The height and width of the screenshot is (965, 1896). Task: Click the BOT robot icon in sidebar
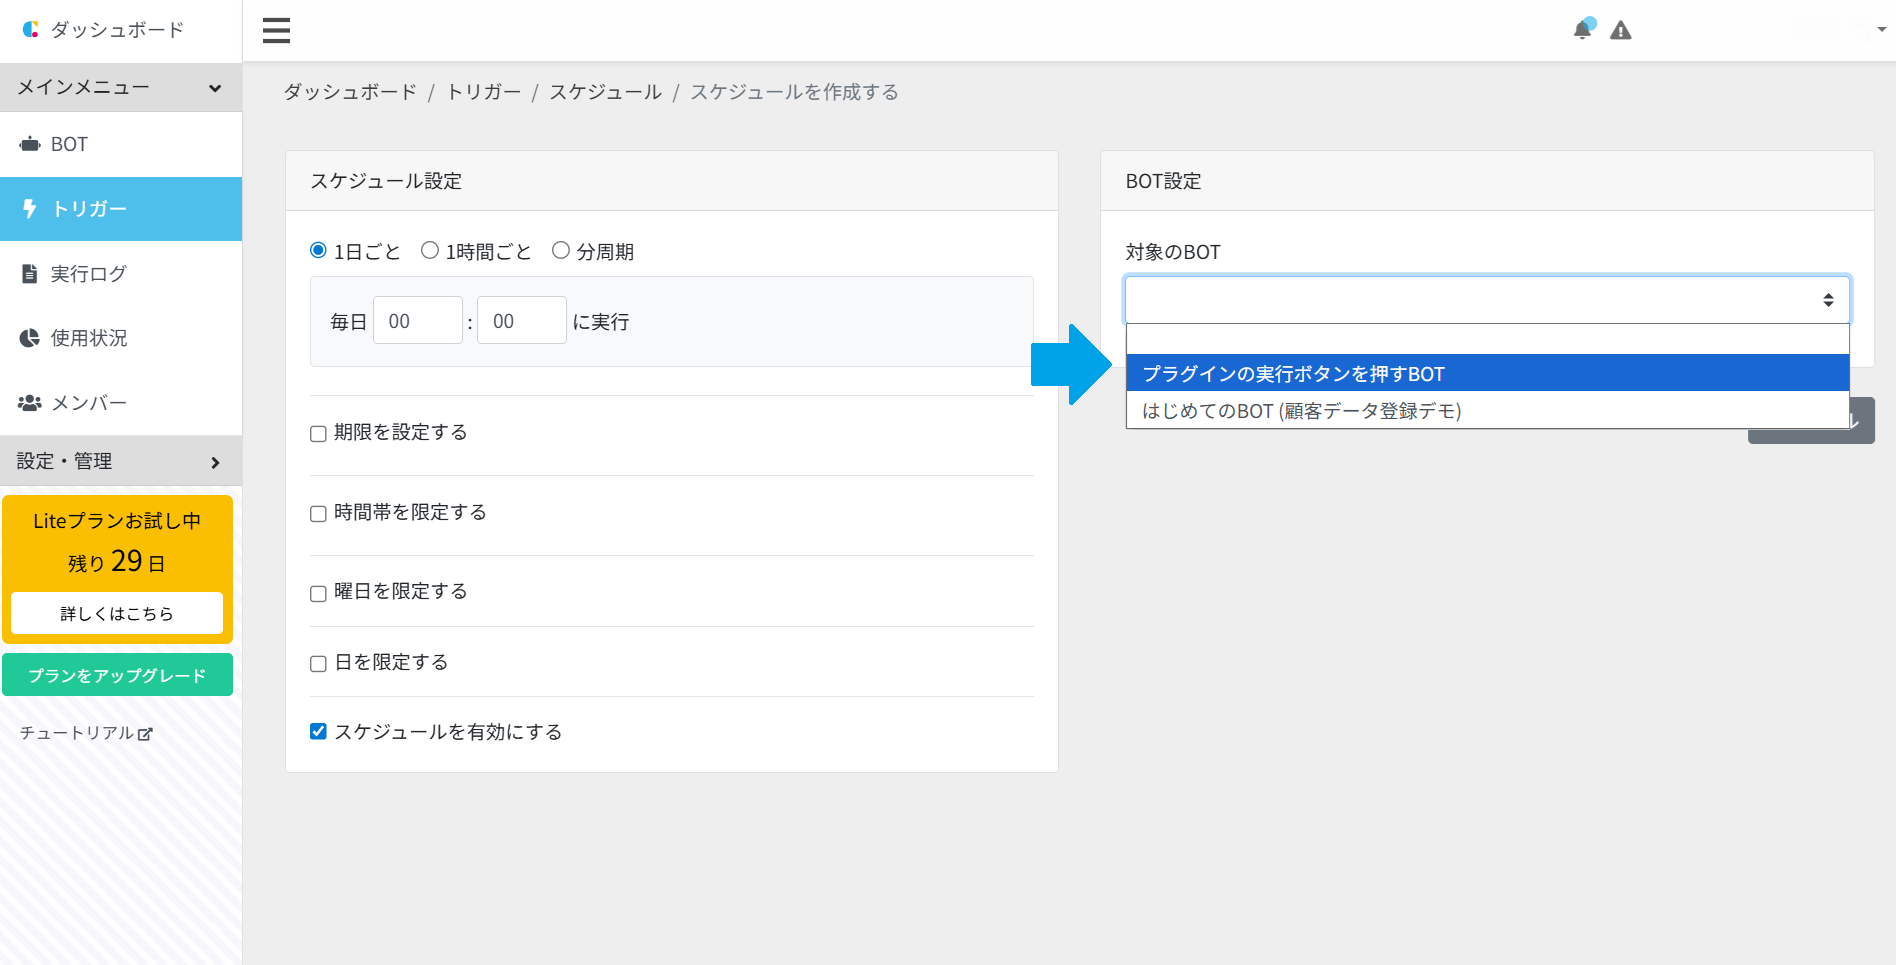pyautogui.click(x=30, y=144)
